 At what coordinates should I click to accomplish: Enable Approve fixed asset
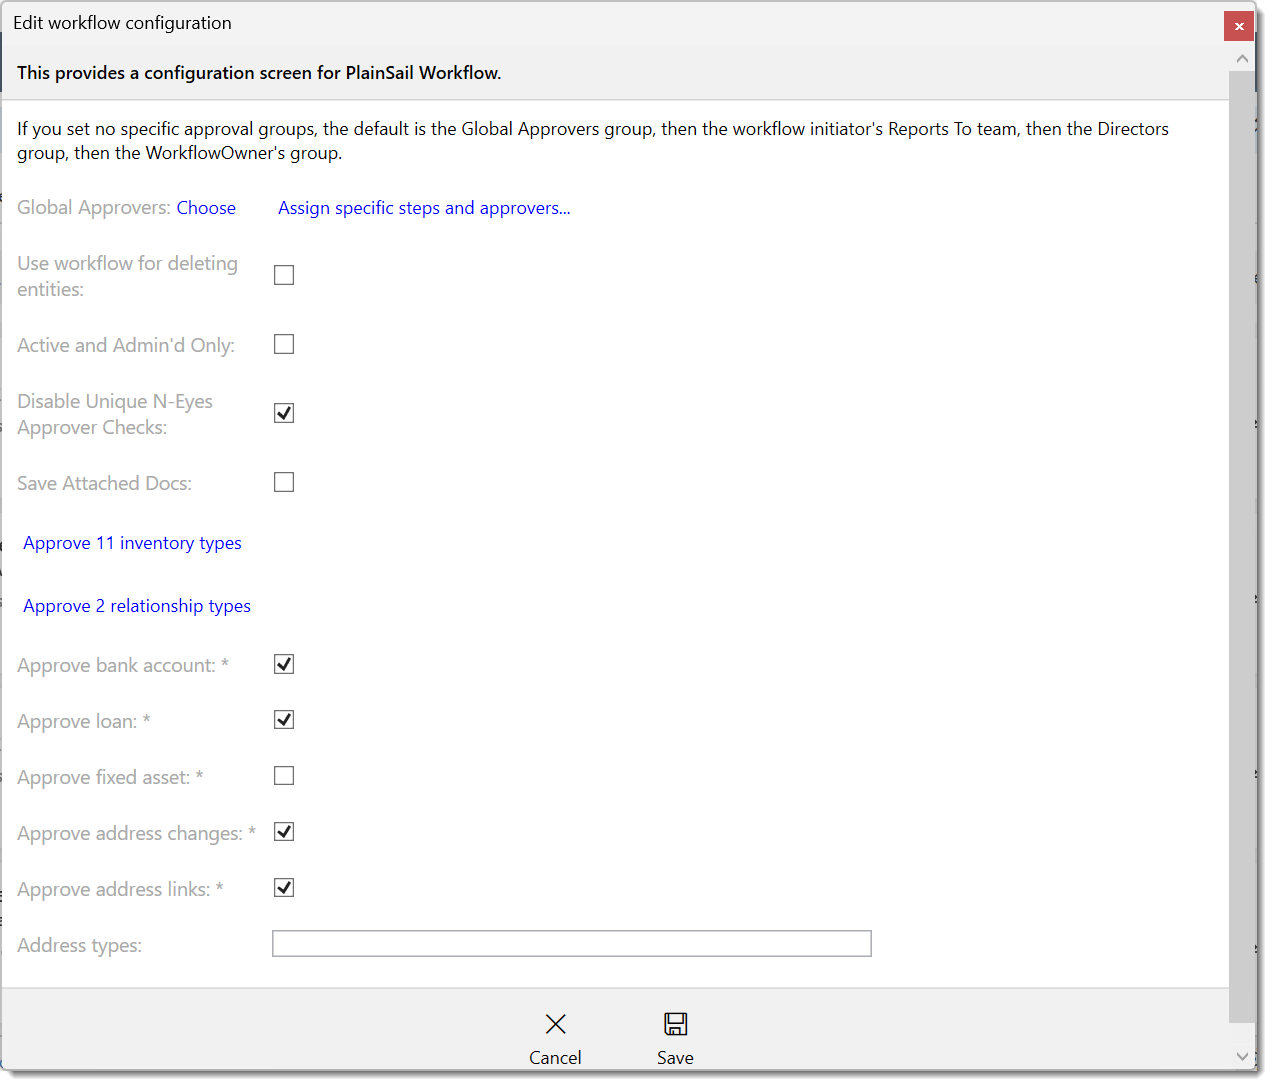click(x=283, y=775)
